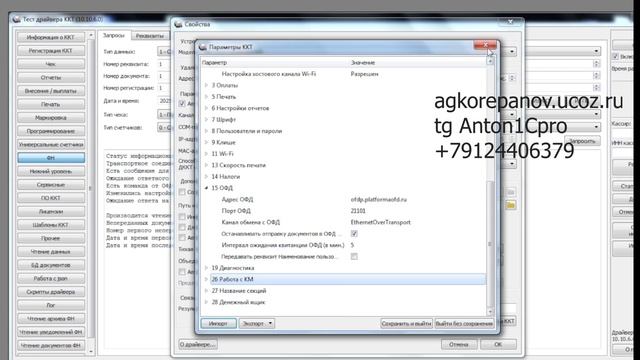Expand the 19 Диагностика section
640x360 pixels.
(207, 268)
